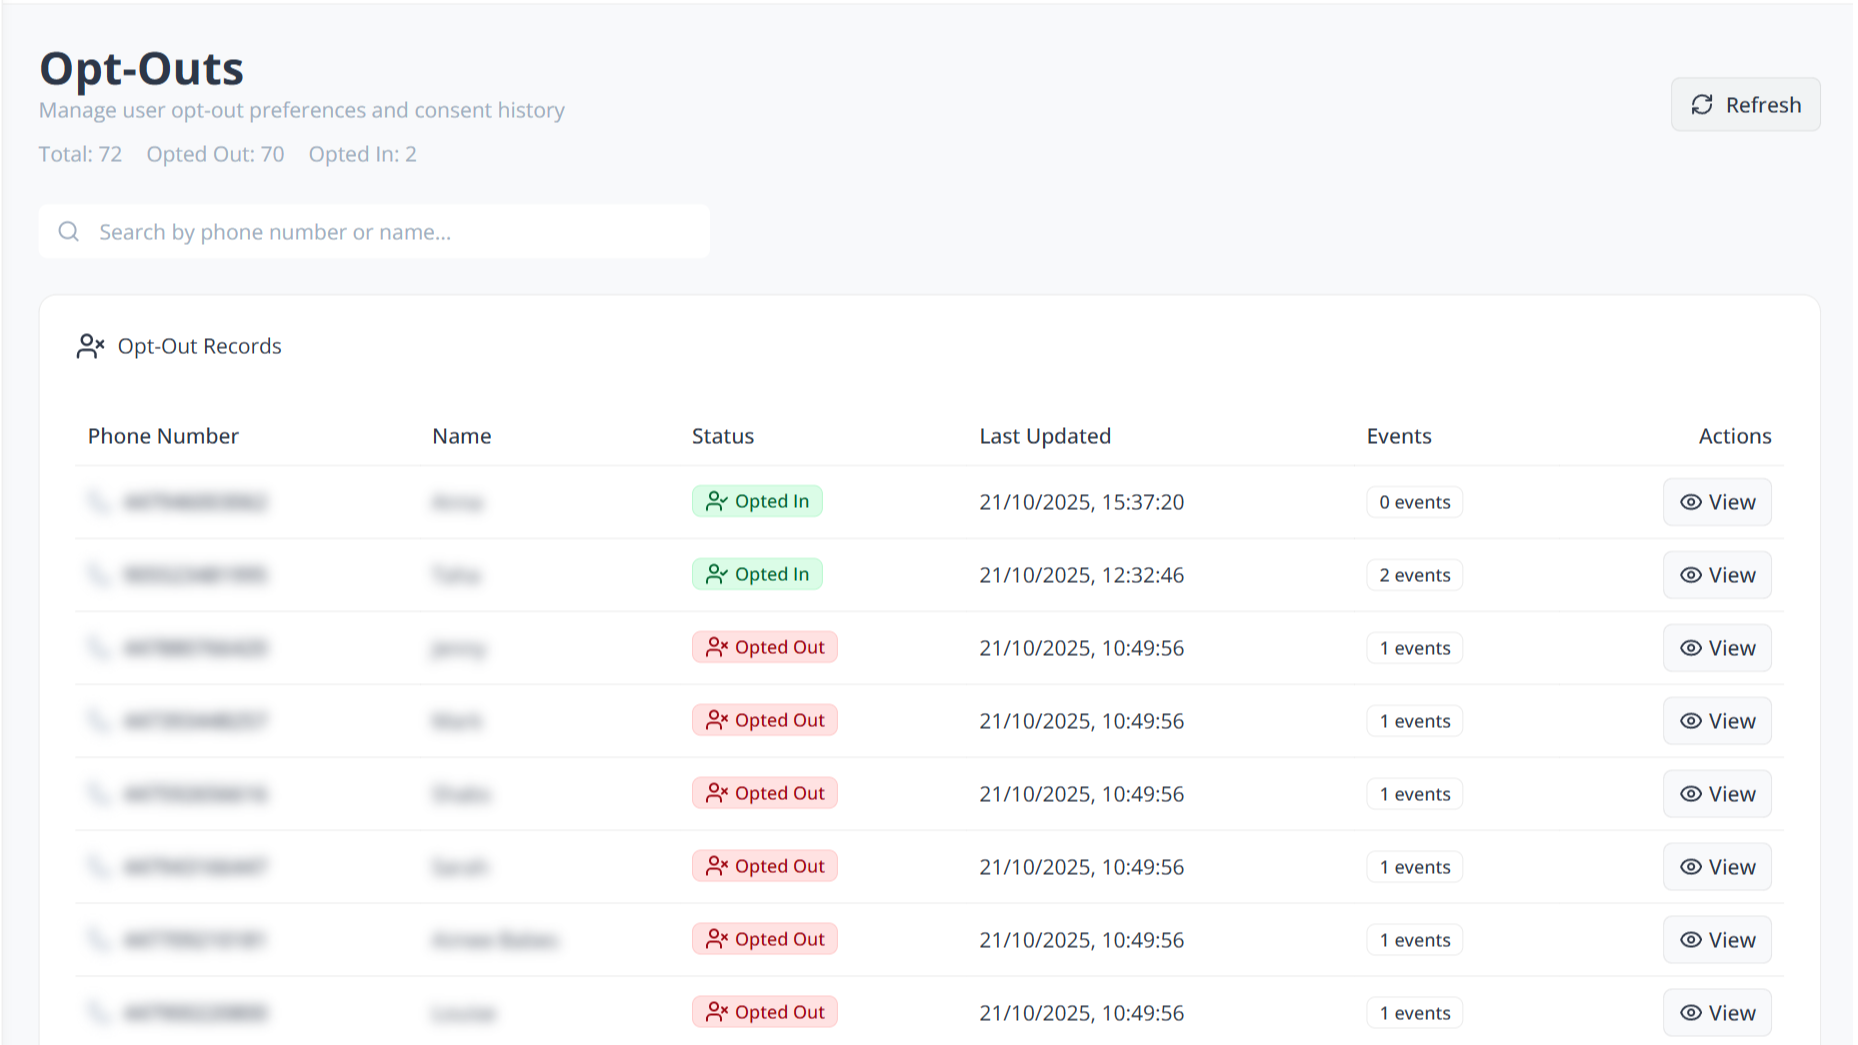This screenshot has height=1045, width=1858.
Task: Click the 0 events badge in the first row
Action: [1414, 502]
